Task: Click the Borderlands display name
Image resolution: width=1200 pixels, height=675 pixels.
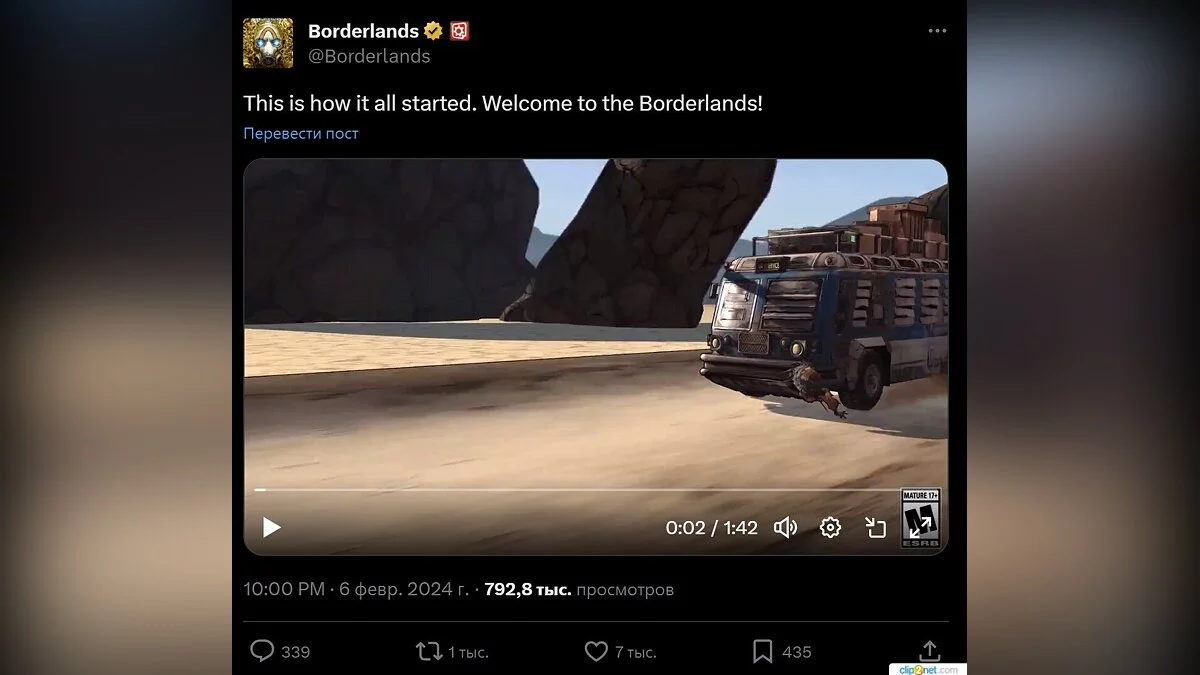Action: 363,31
